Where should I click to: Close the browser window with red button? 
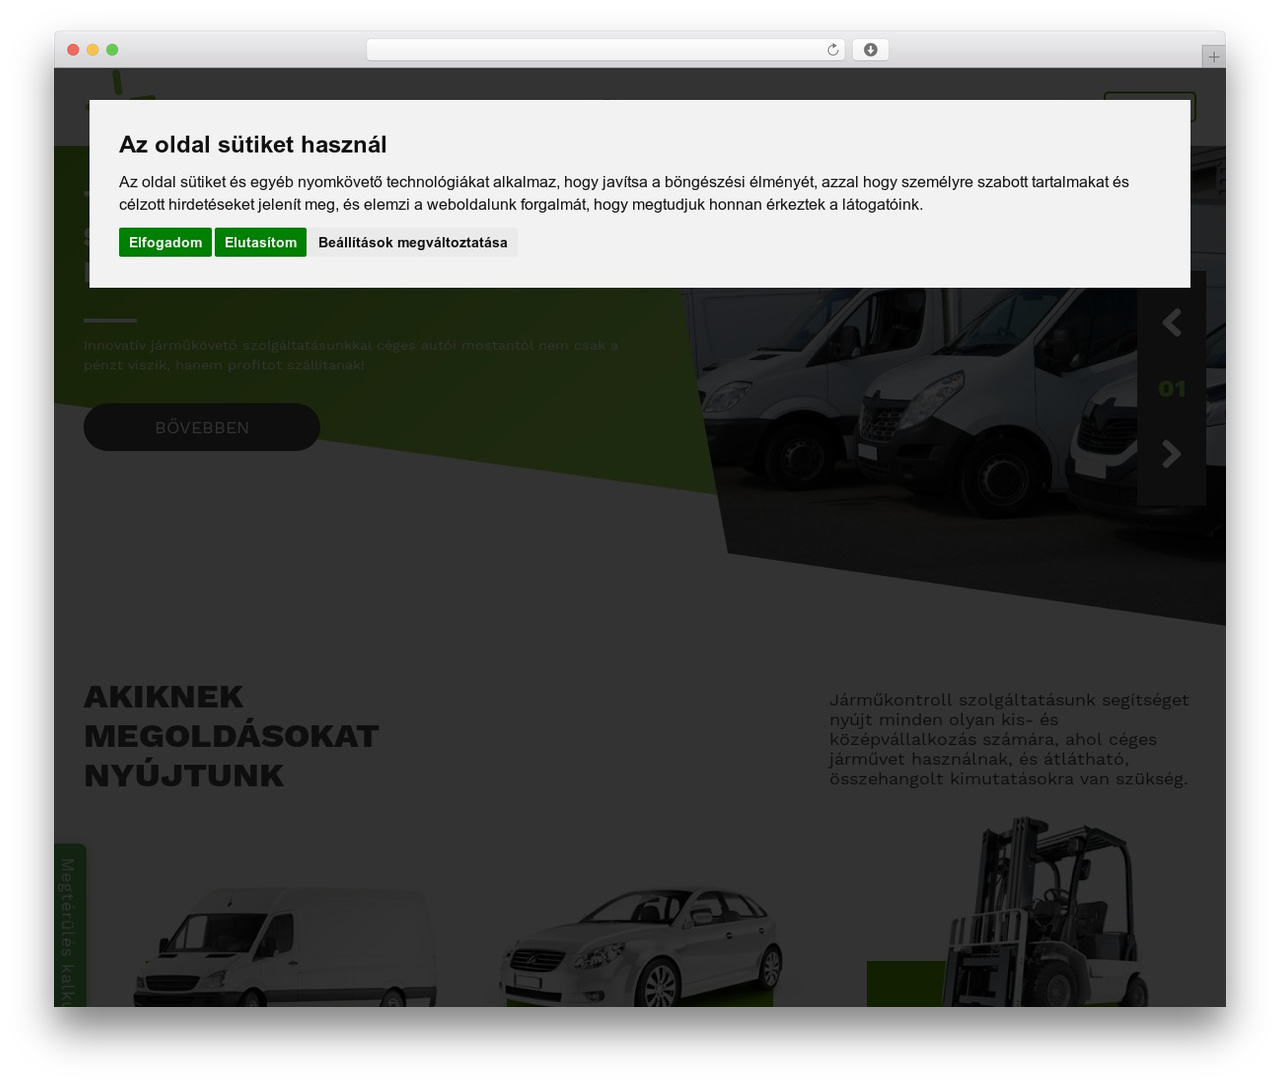point(73,50)
